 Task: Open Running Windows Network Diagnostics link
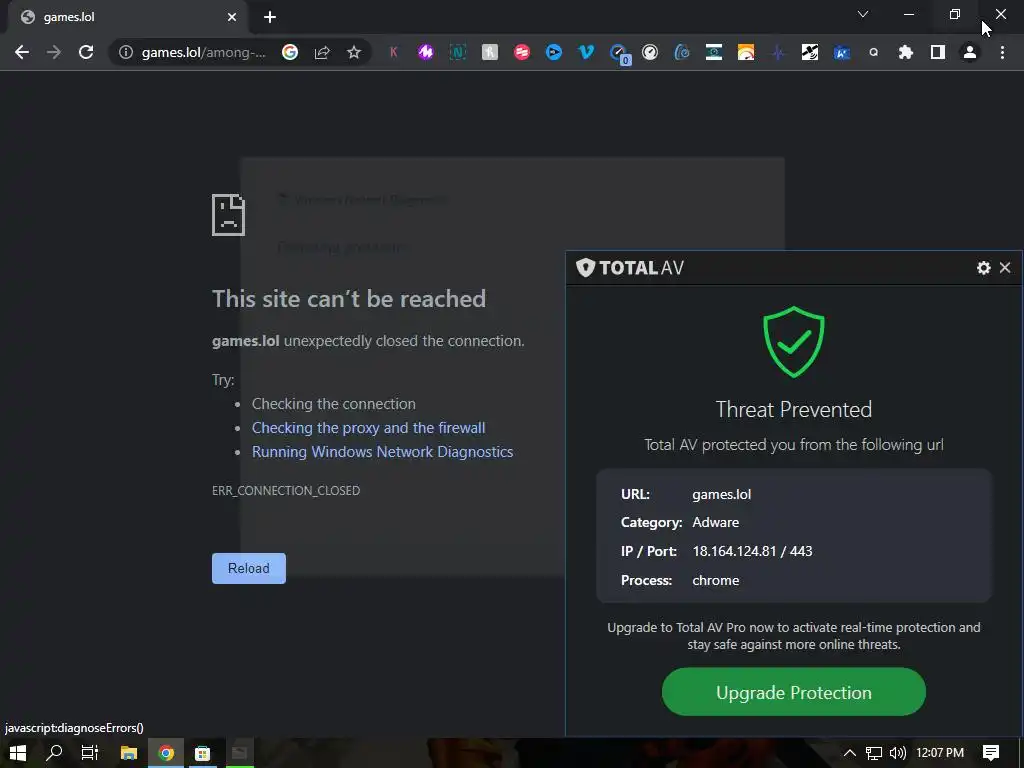point(383,452)
